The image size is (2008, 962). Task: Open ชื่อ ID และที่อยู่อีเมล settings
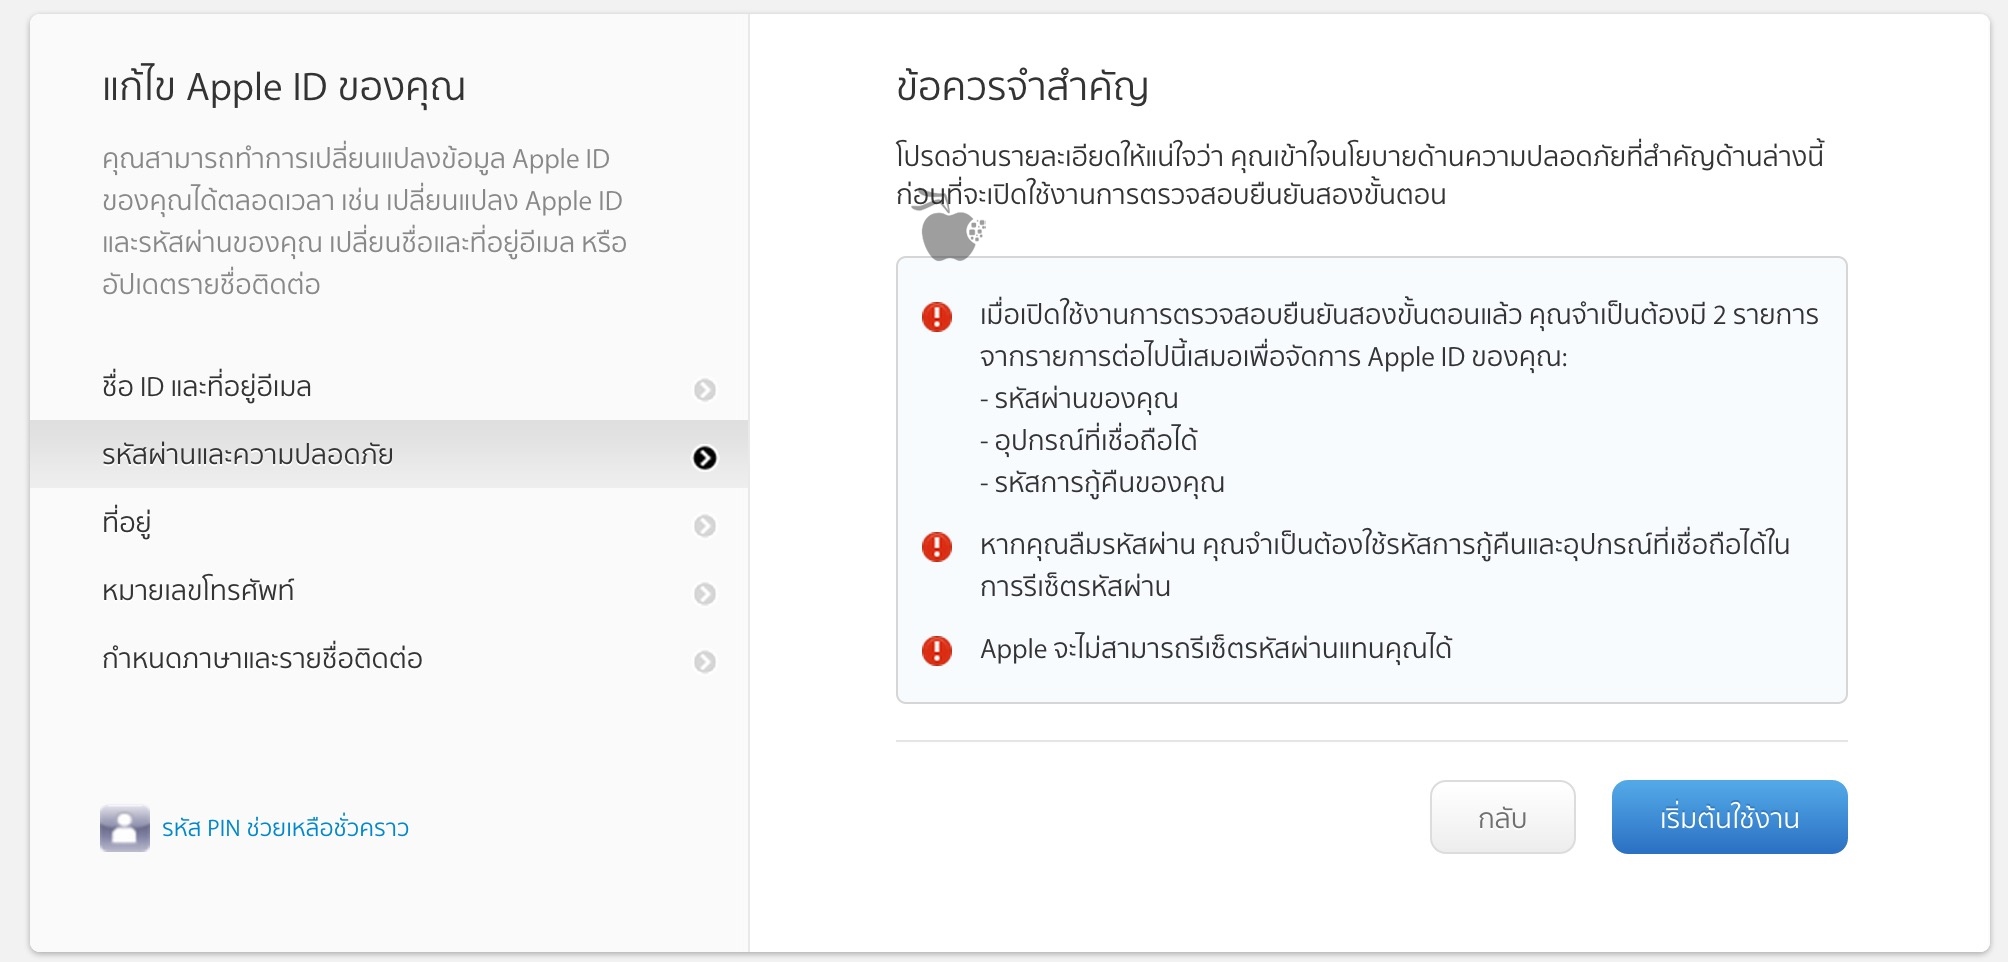(x=207, y=387)
